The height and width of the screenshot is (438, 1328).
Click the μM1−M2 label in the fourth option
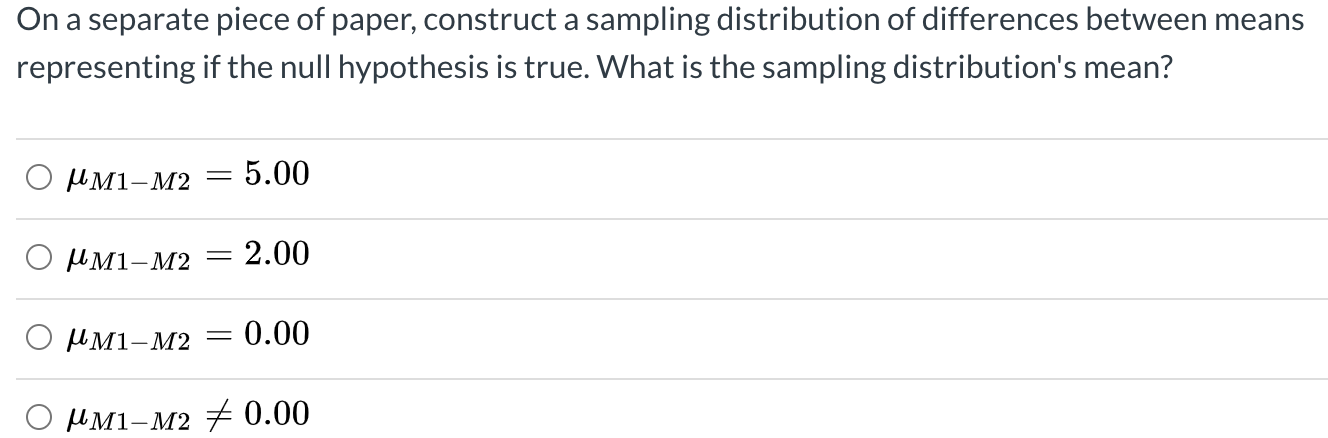coord(127,419)
